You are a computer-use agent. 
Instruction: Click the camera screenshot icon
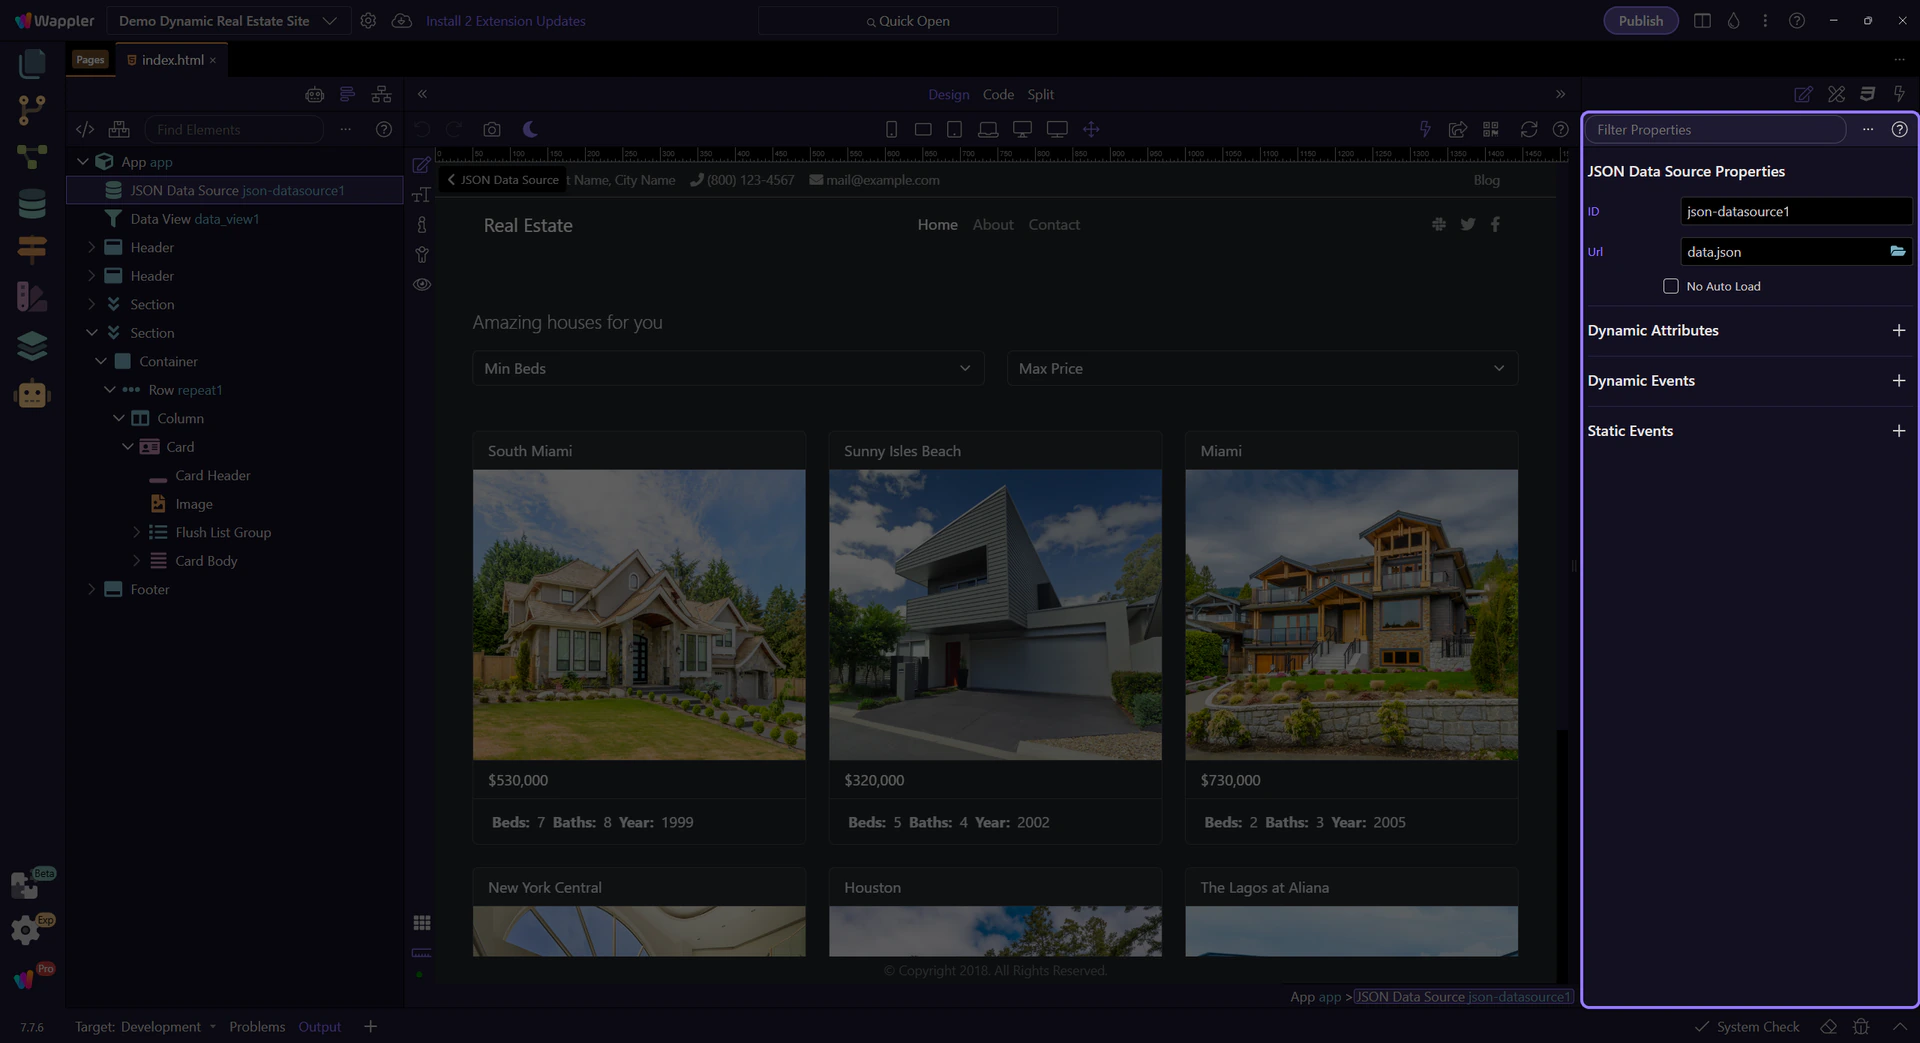(x=491, y=129)
